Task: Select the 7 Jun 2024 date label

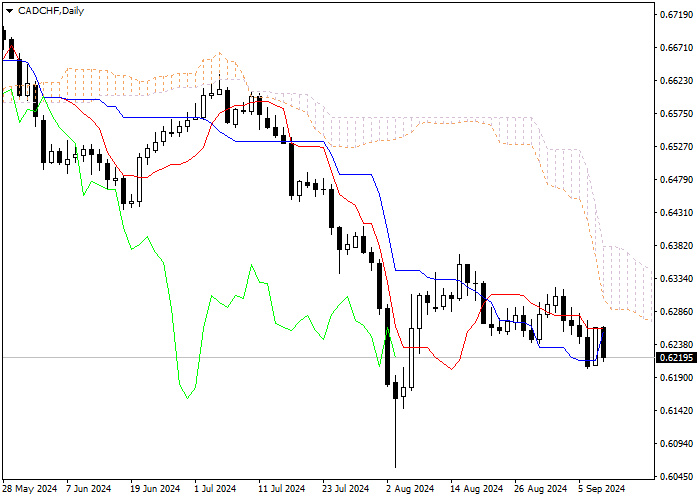Action: coord(88,489)
